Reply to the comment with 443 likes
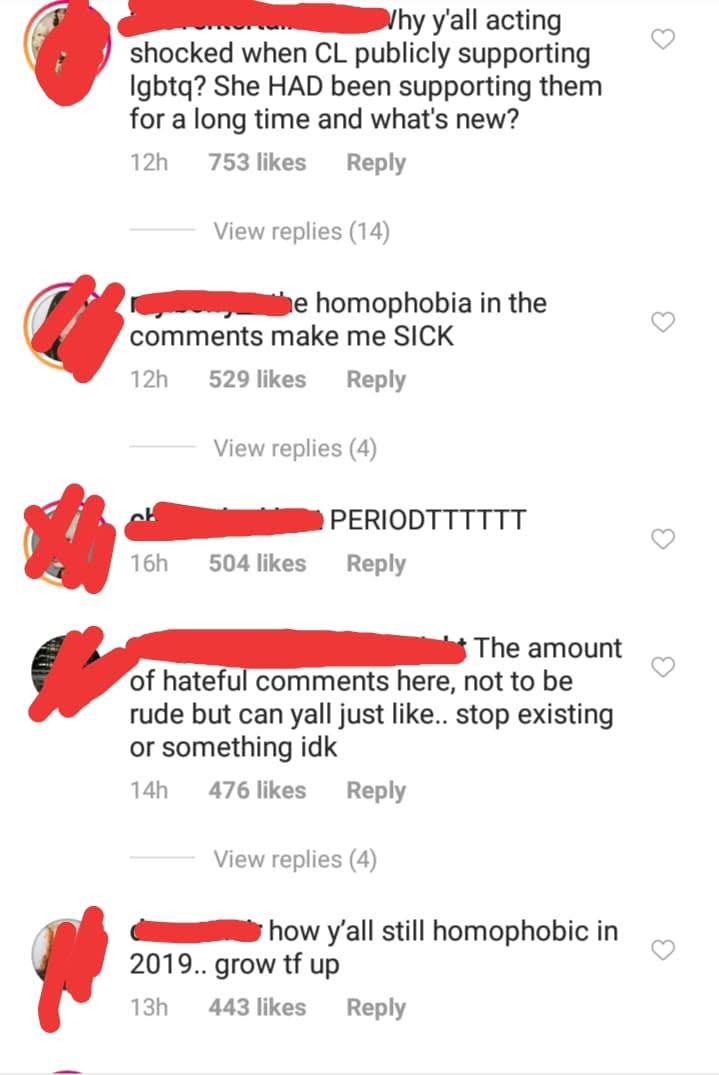 376,1008
